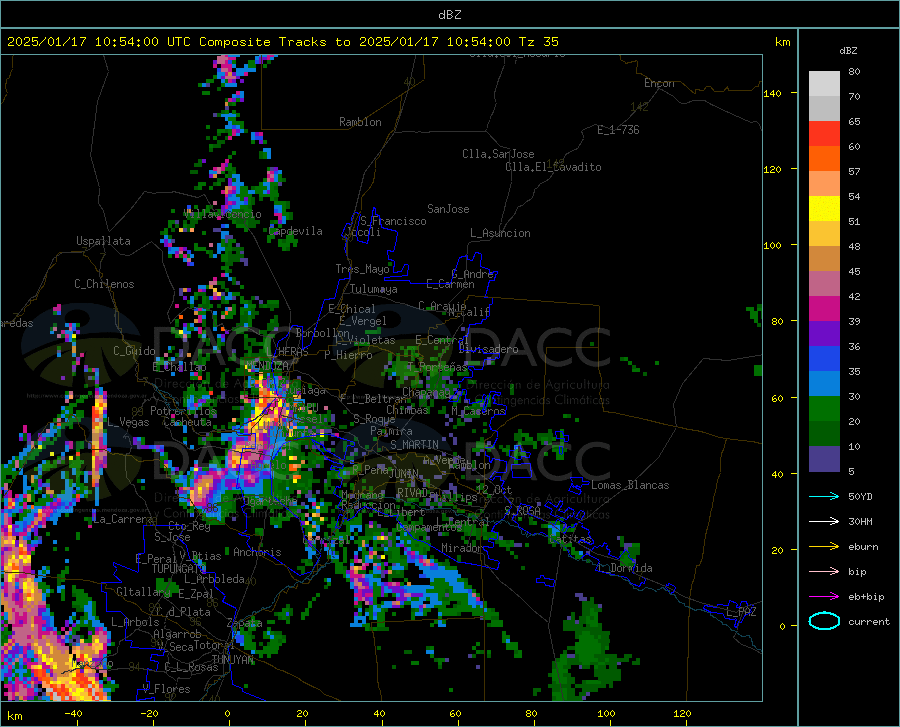Click the E_1-736 map label
Viewport: 900px width, 727px height.
click(618, 130)
